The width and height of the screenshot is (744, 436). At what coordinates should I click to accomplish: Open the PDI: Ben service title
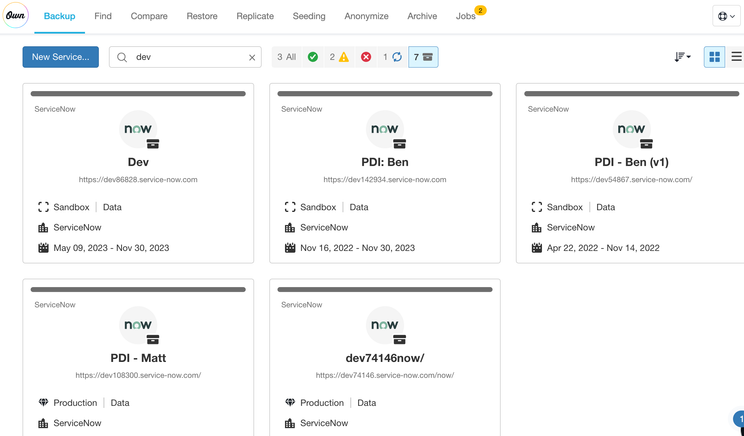coord(385,162)
